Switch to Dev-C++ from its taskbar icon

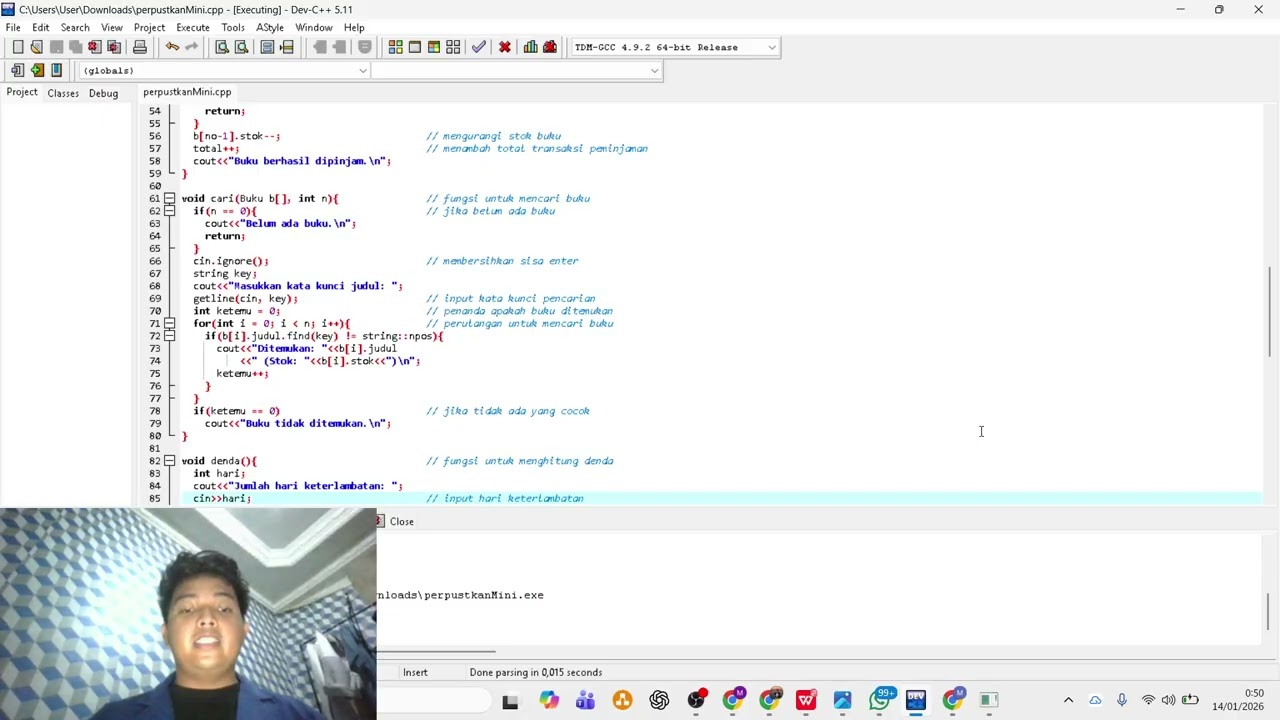click(x=916, y=700)
